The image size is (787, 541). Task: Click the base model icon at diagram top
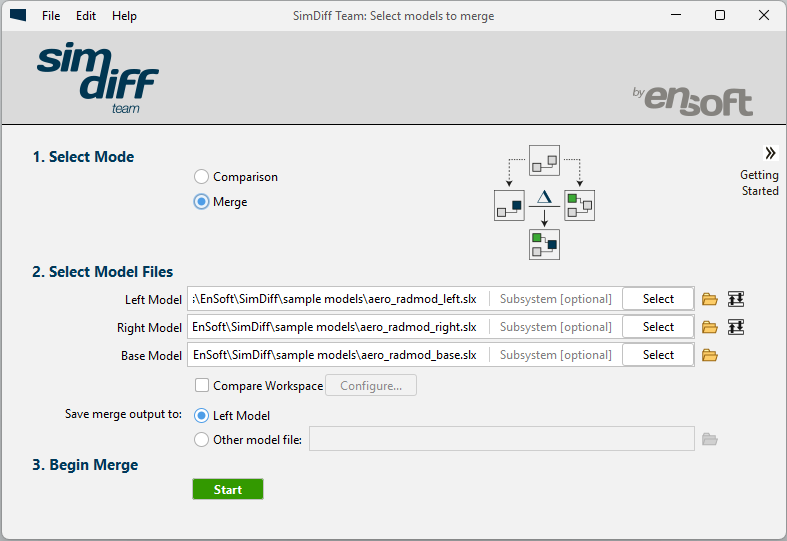pyautogui.click(x=544, y=161)
